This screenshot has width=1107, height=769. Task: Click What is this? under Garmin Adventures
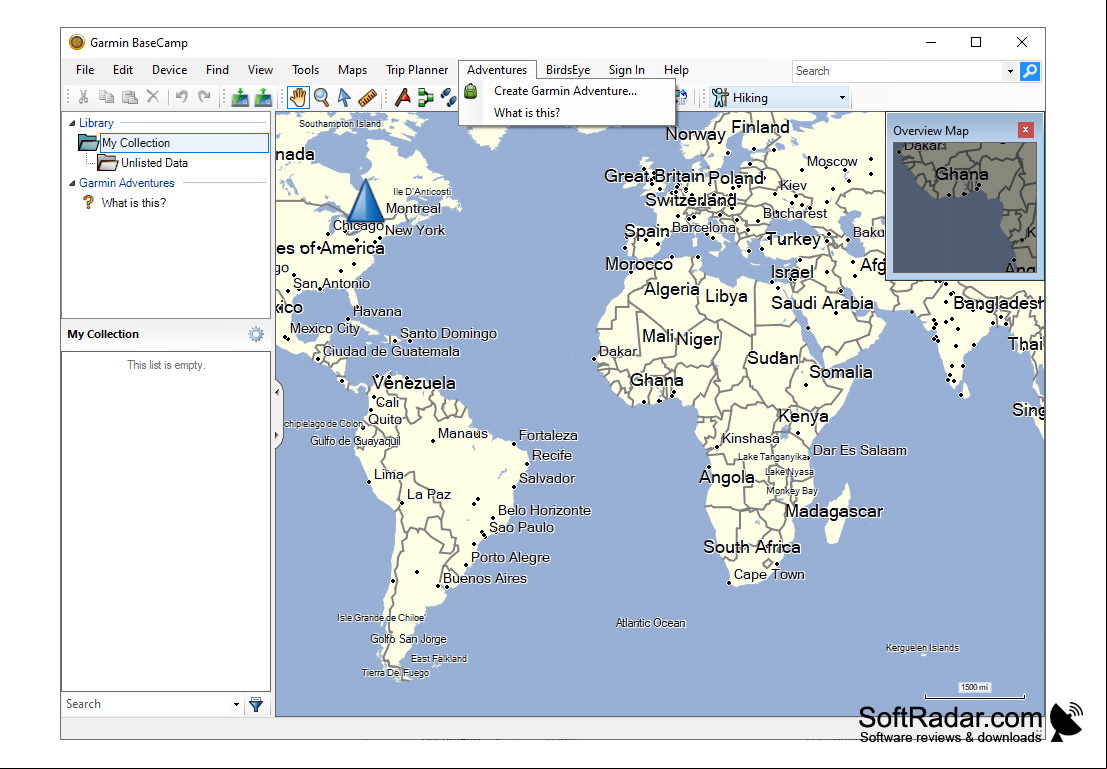pos(133,203)
